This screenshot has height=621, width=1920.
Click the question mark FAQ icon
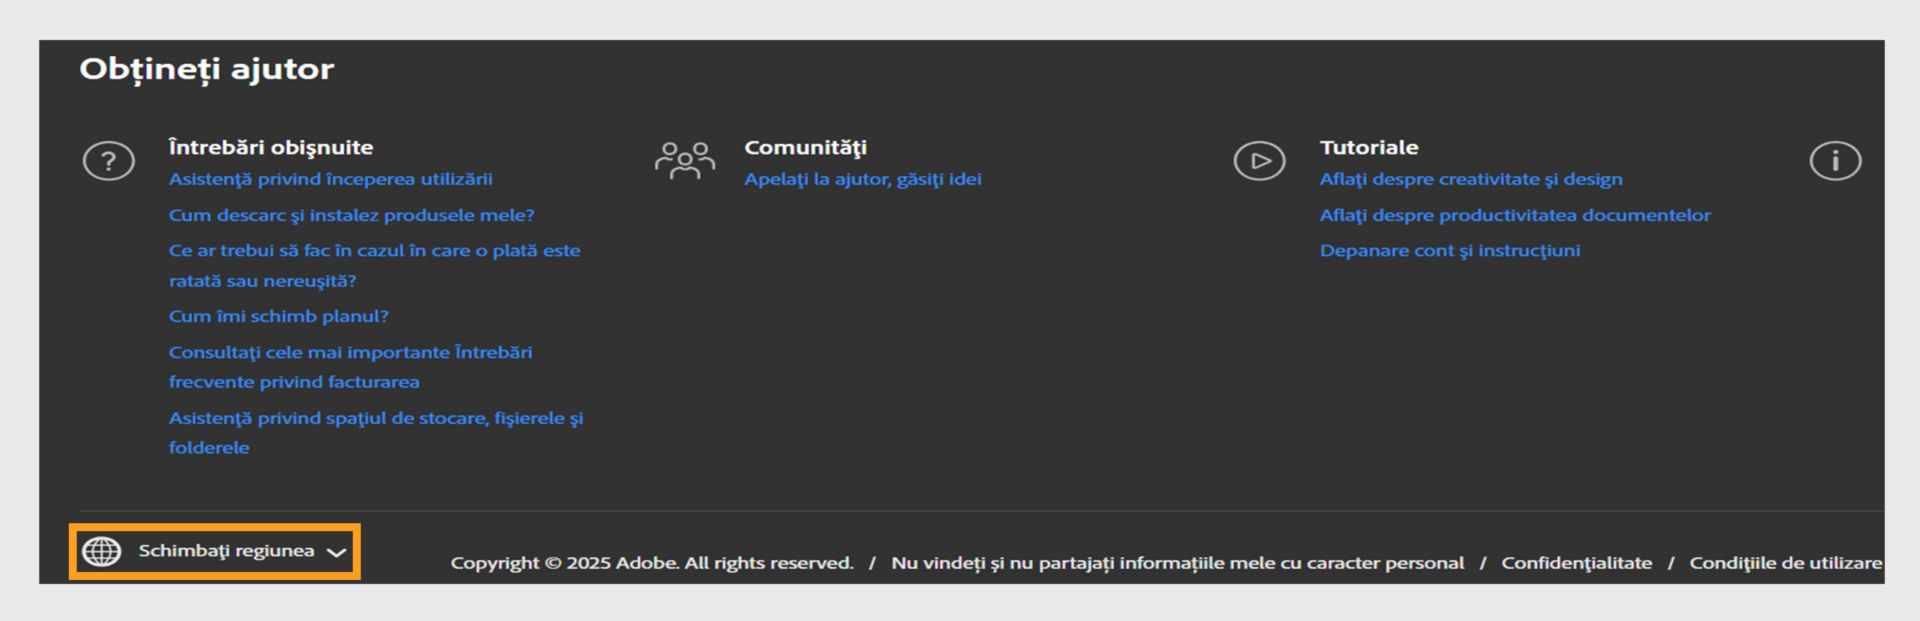pos(108,161)
